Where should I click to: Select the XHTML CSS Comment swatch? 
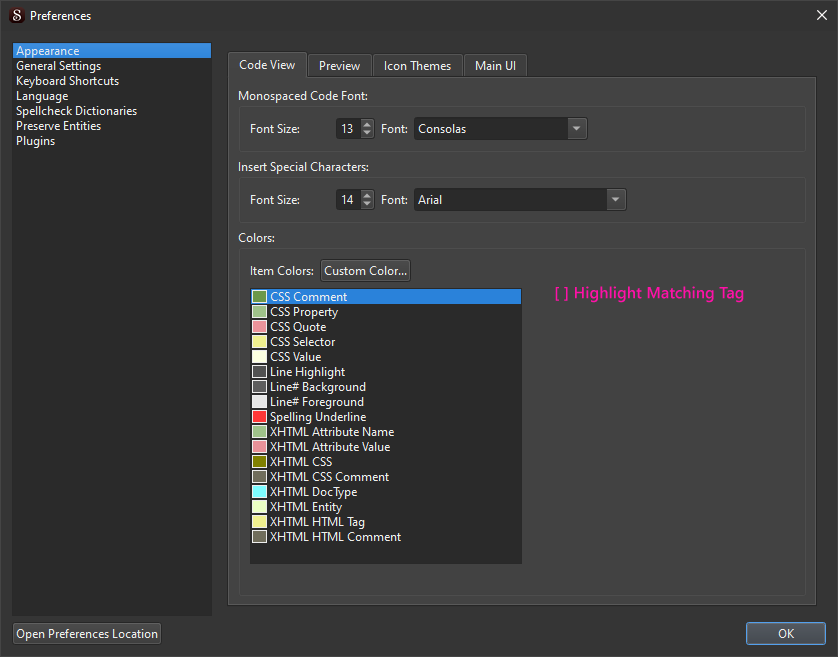(x=259, y=476)
